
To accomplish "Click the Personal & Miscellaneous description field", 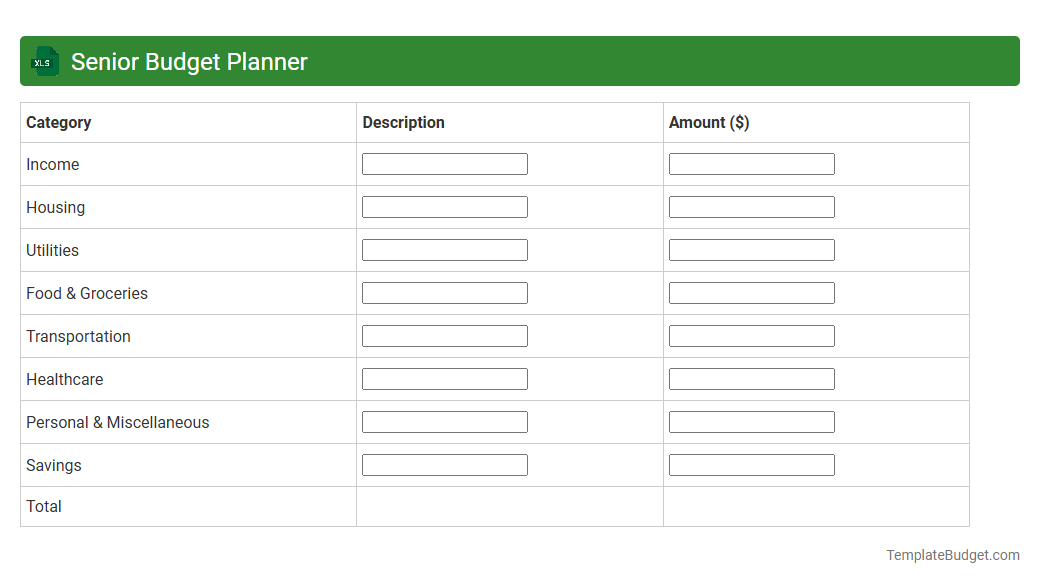I will tap(444, 421).
